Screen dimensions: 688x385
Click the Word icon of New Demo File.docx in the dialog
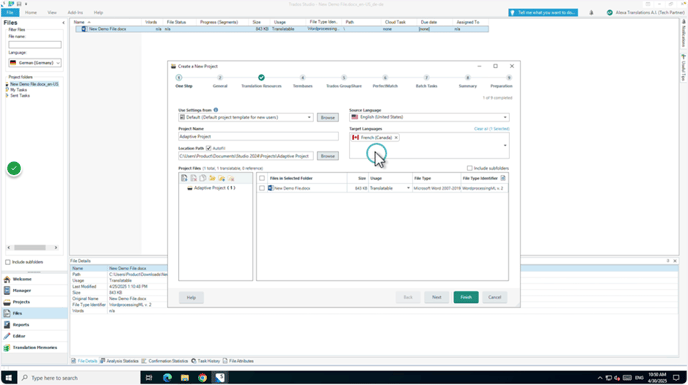pyautogui.click(x=270, y=188)
